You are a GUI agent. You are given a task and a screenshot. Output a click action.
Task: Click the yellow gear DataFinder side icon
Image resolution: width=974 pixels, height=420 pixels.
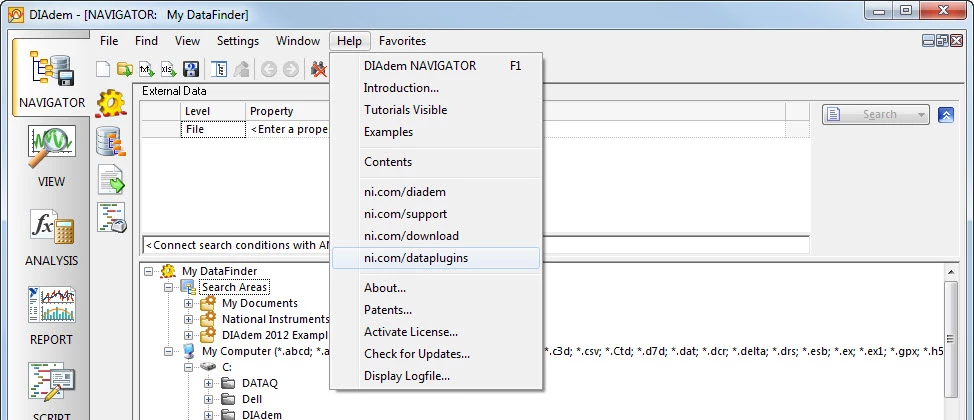coord(111,103)
